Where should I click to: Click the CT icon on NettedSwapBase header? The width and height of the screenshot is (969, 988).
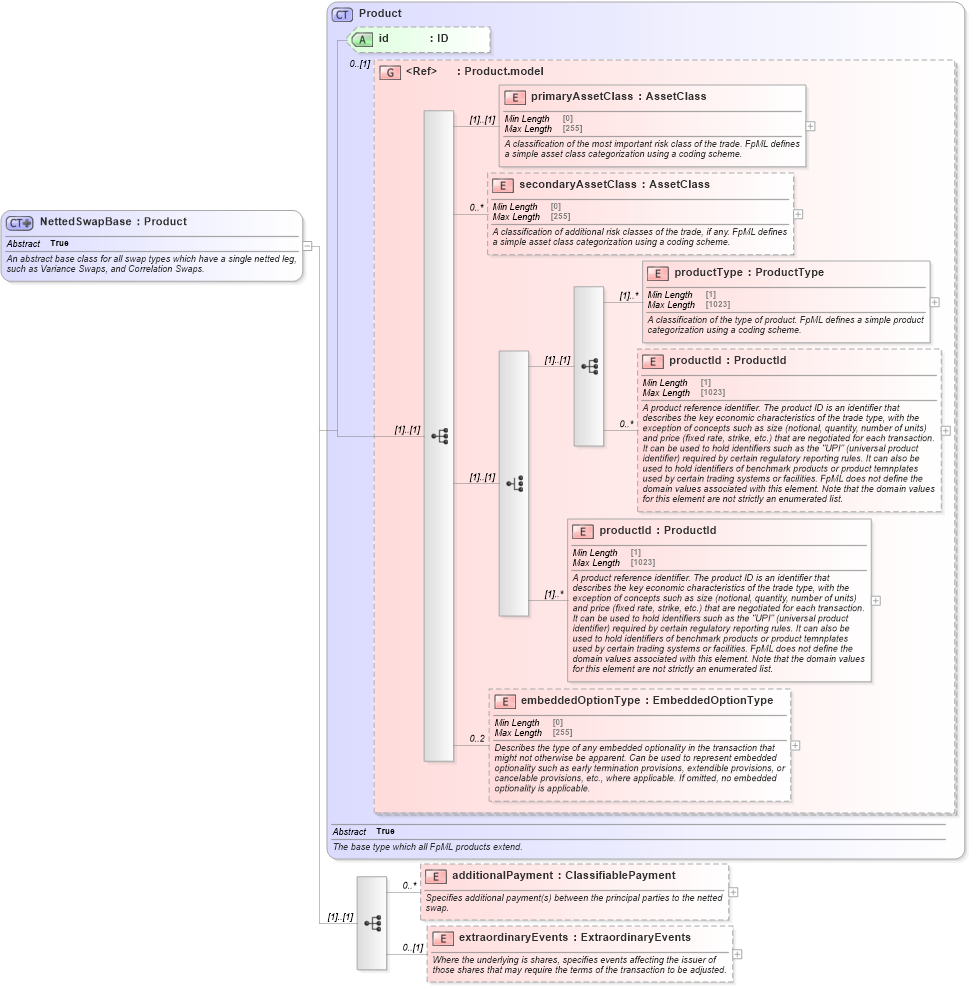[x=18, y=221]
